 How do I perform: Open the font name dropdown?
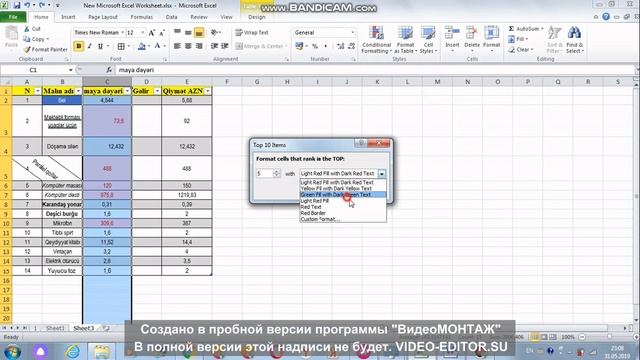pyautogui.click(x=122, y=32)
